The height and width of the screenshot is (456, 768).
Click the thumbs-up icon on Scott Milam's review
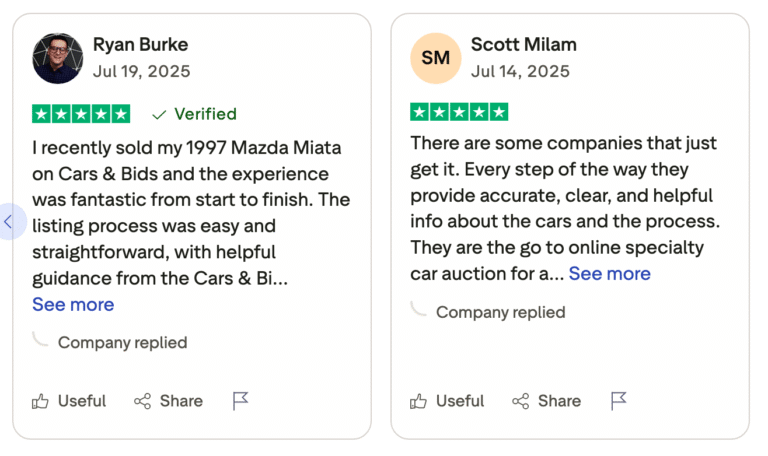[x=419, y=401]
